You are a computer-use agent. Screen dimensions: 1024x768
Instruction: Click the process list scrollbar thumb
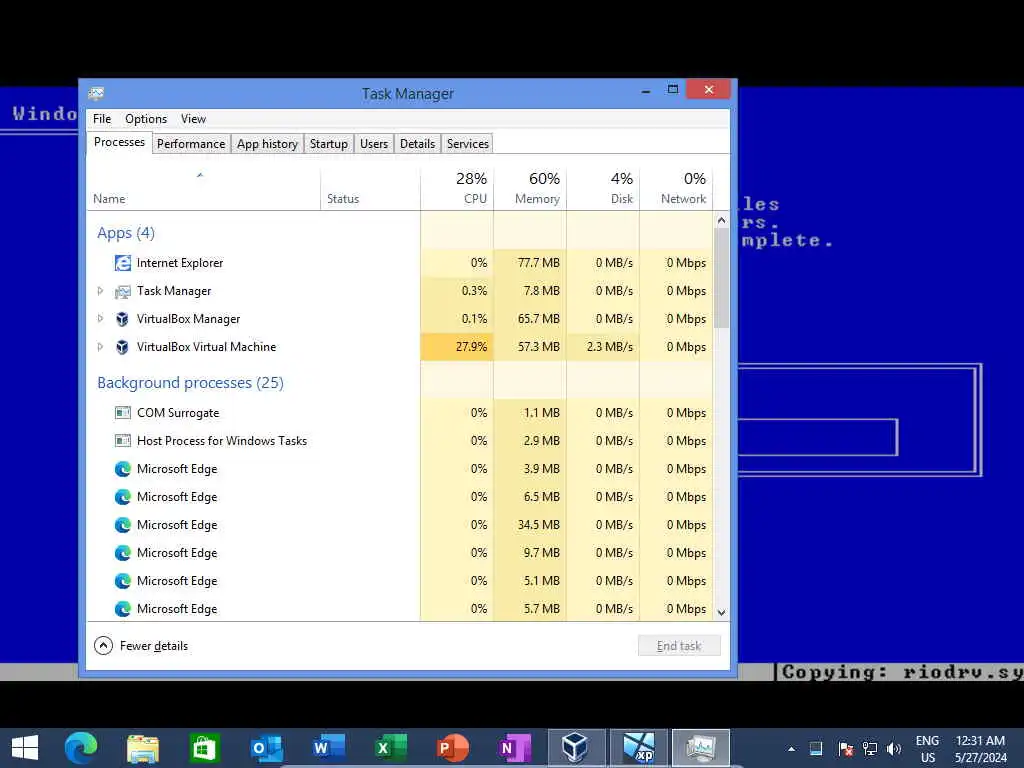(x=721, y=278)
